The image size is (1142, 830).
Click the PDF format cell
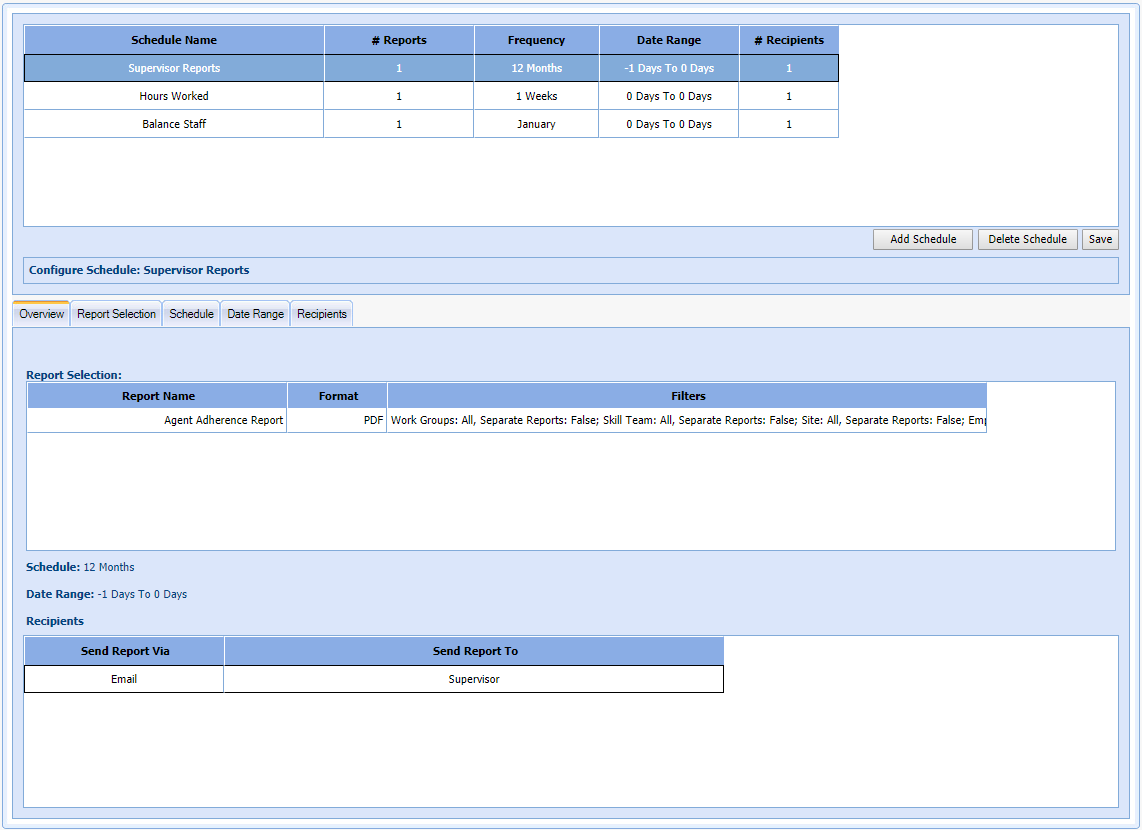pyautogui.click(x=338, y=421)
